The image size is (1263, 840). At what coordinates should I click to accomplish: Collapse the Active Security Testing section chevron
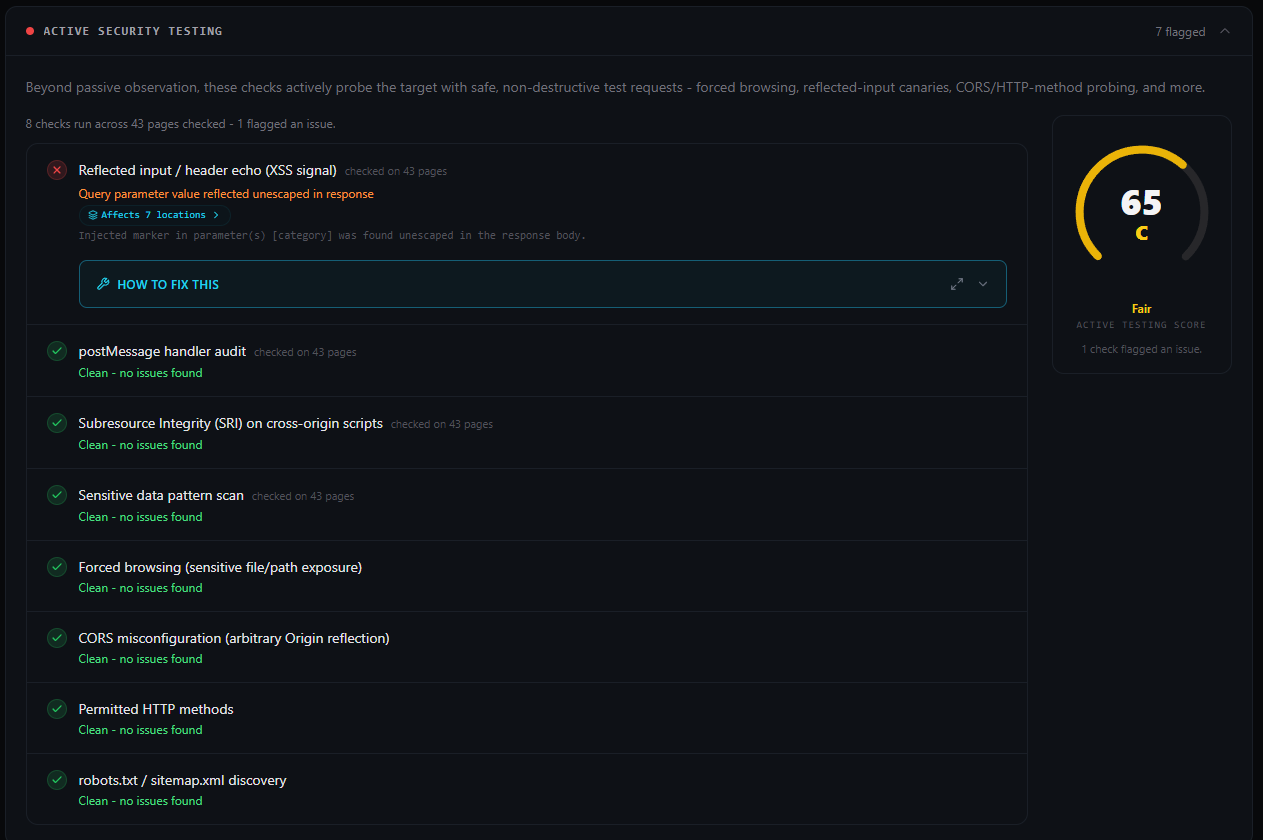coord(1225,31)
